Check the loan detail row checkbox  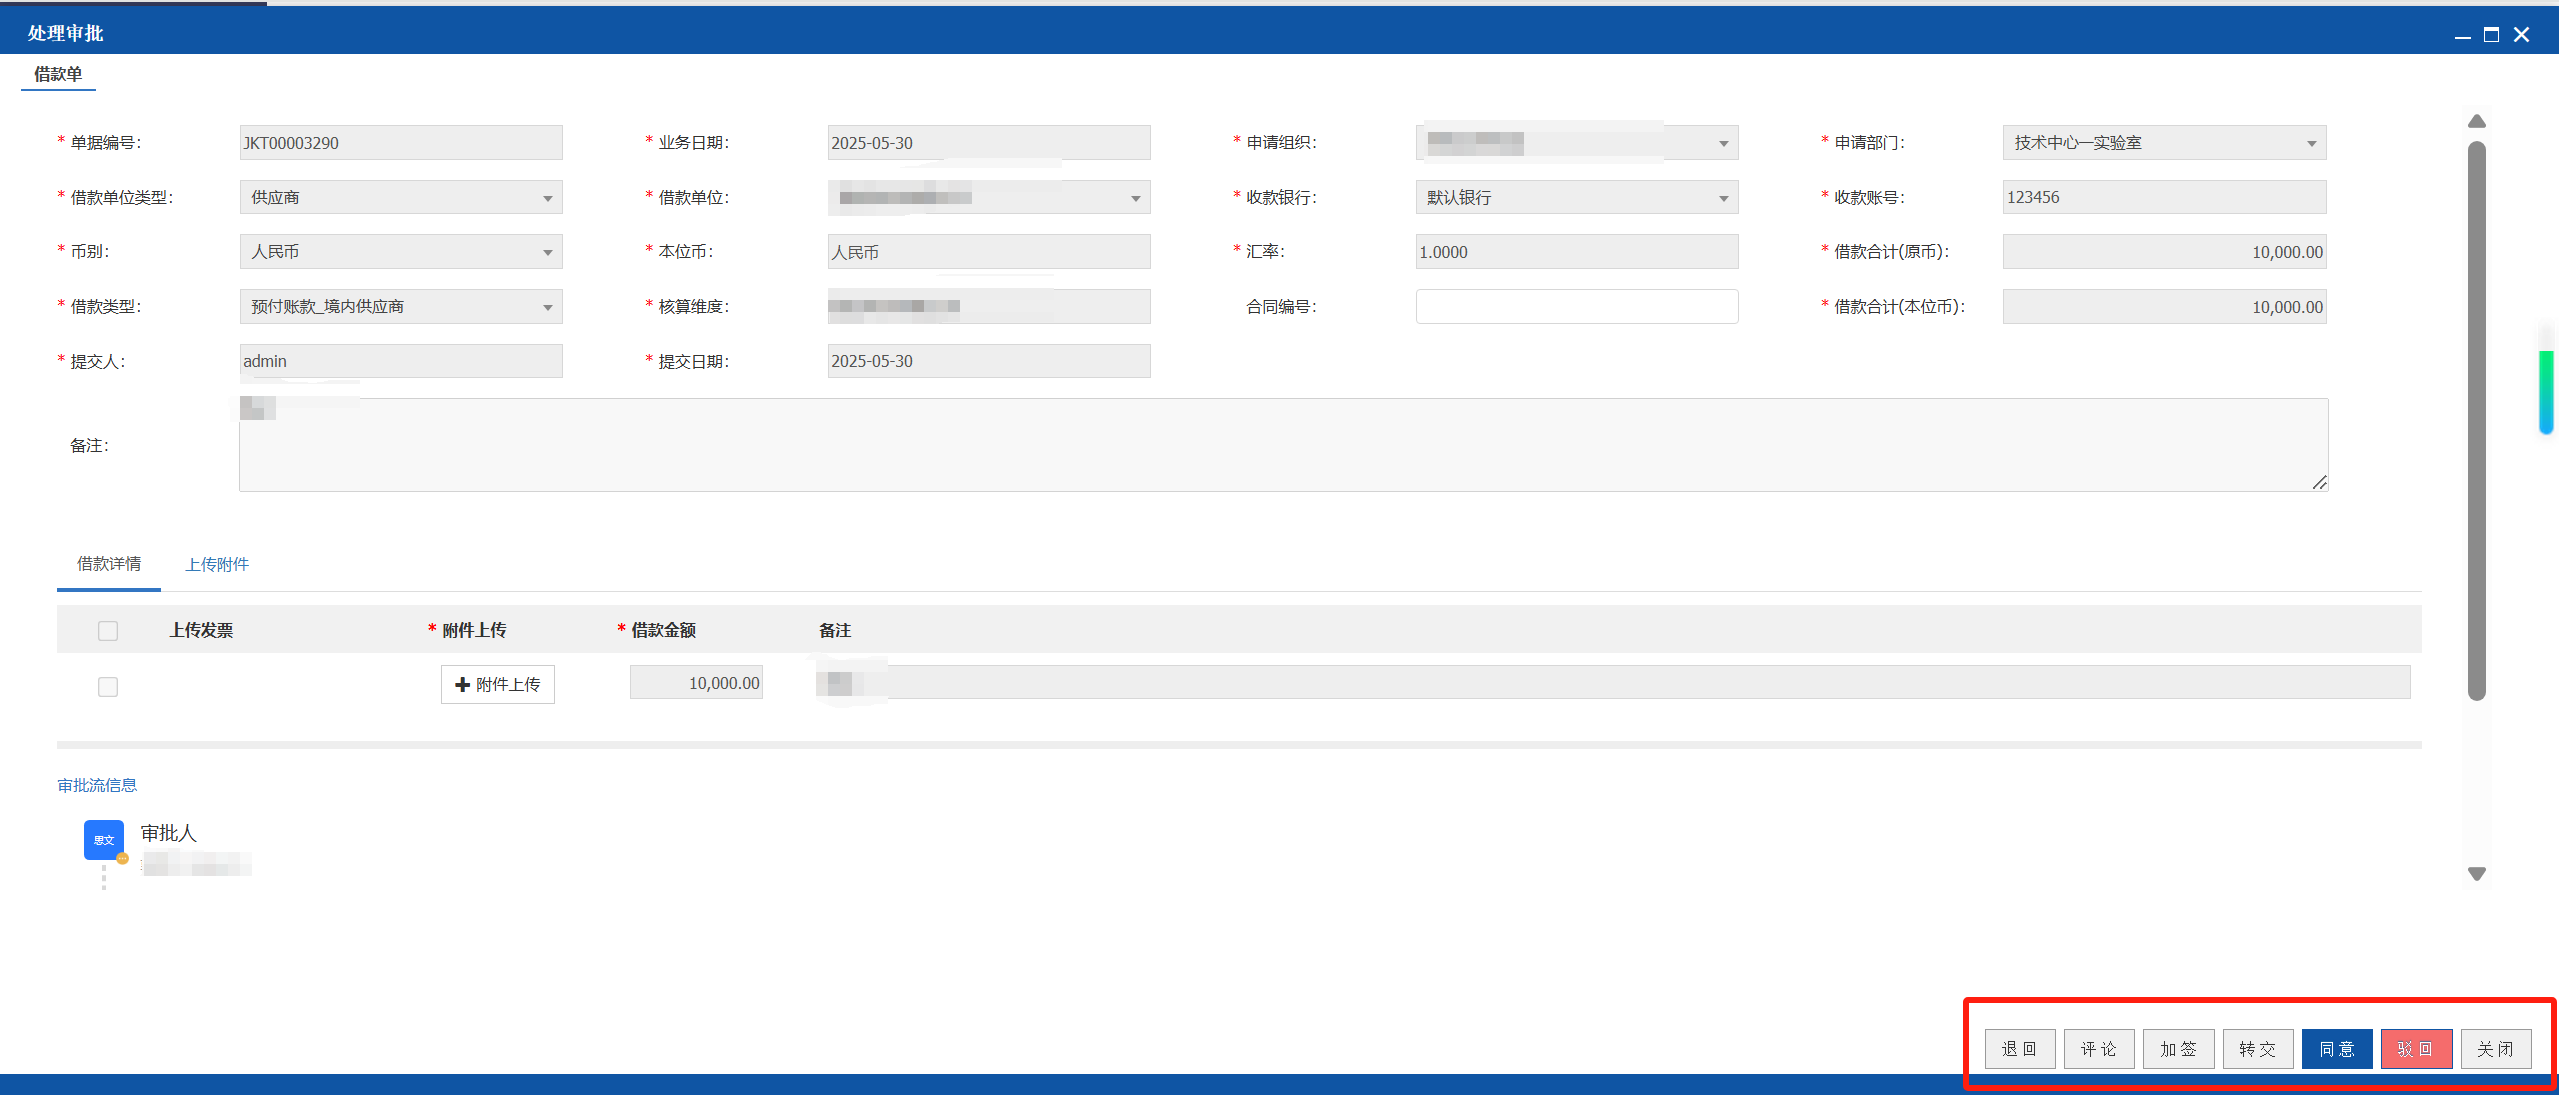[x=108, y=686]
